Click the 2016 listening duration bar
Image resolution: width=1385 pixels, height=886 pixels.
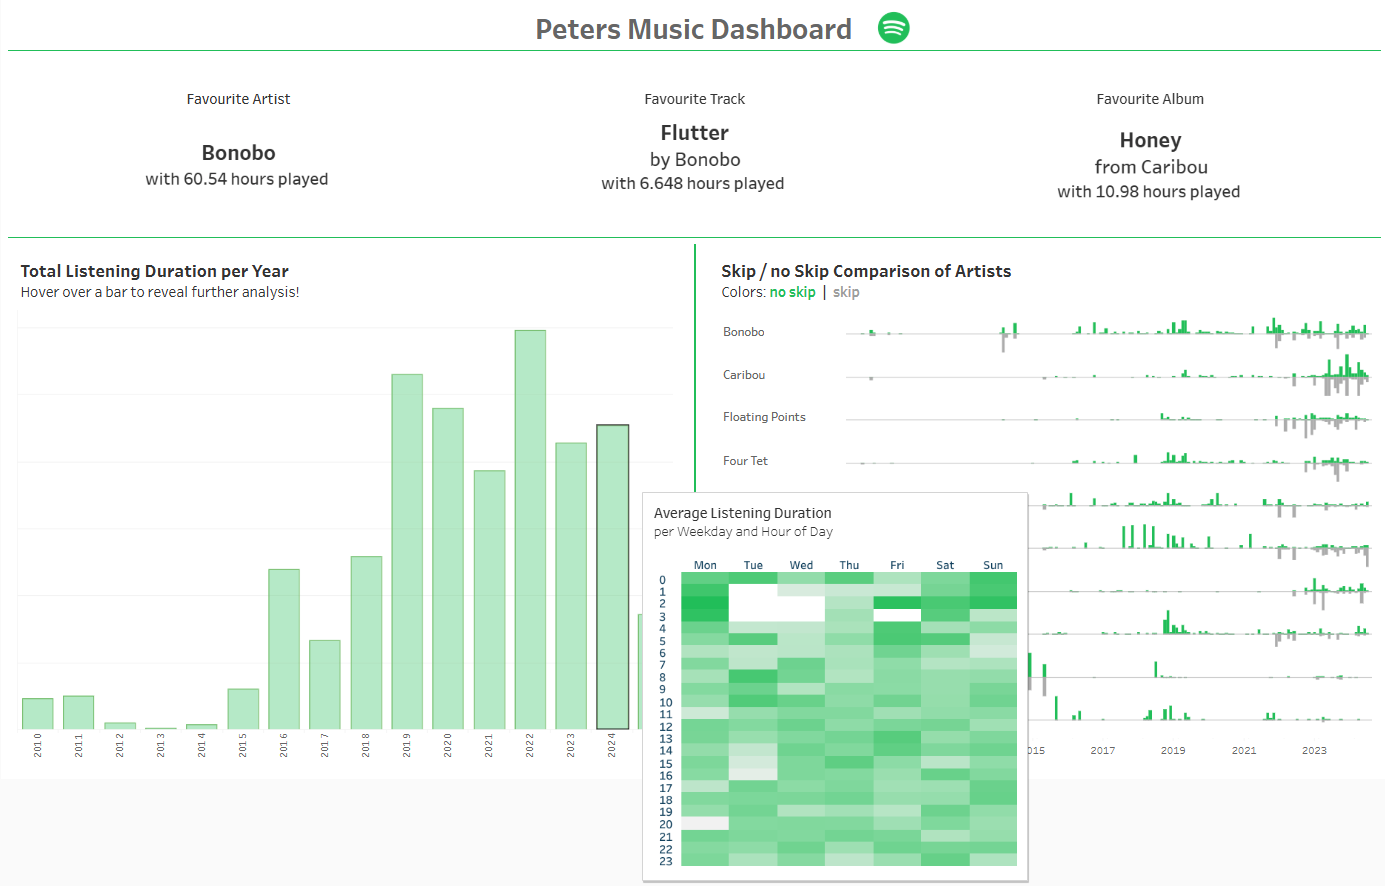[284, 649]
